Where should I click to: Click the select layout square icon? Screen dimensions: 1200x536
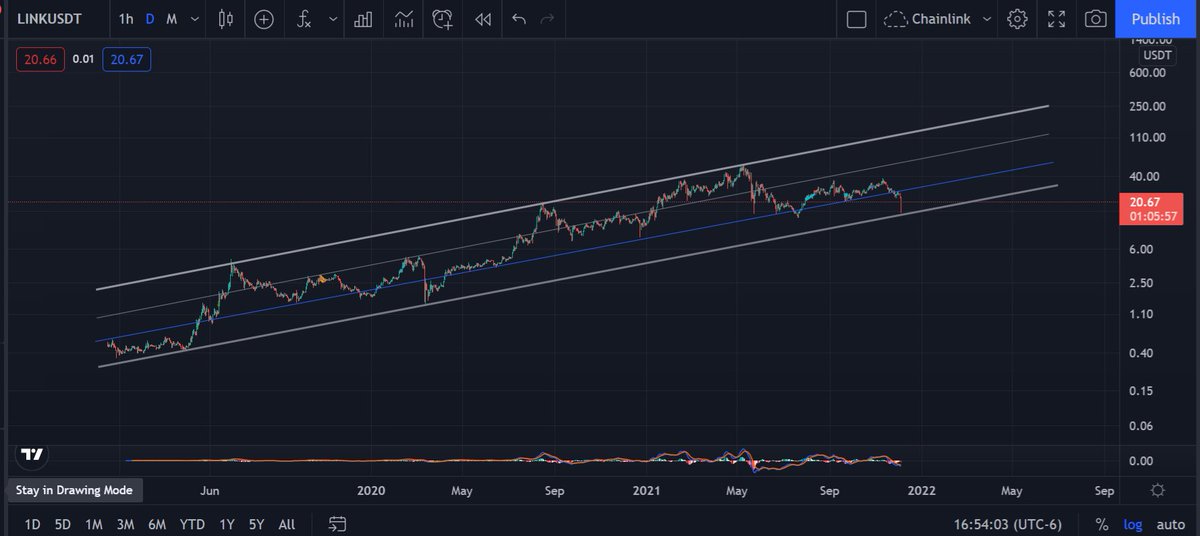click(856, 19)
